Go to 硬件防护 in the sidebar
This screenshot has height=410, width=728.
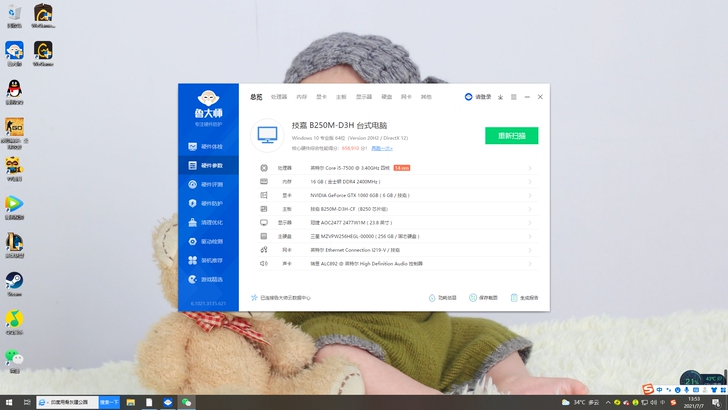(x=208, y=203)
